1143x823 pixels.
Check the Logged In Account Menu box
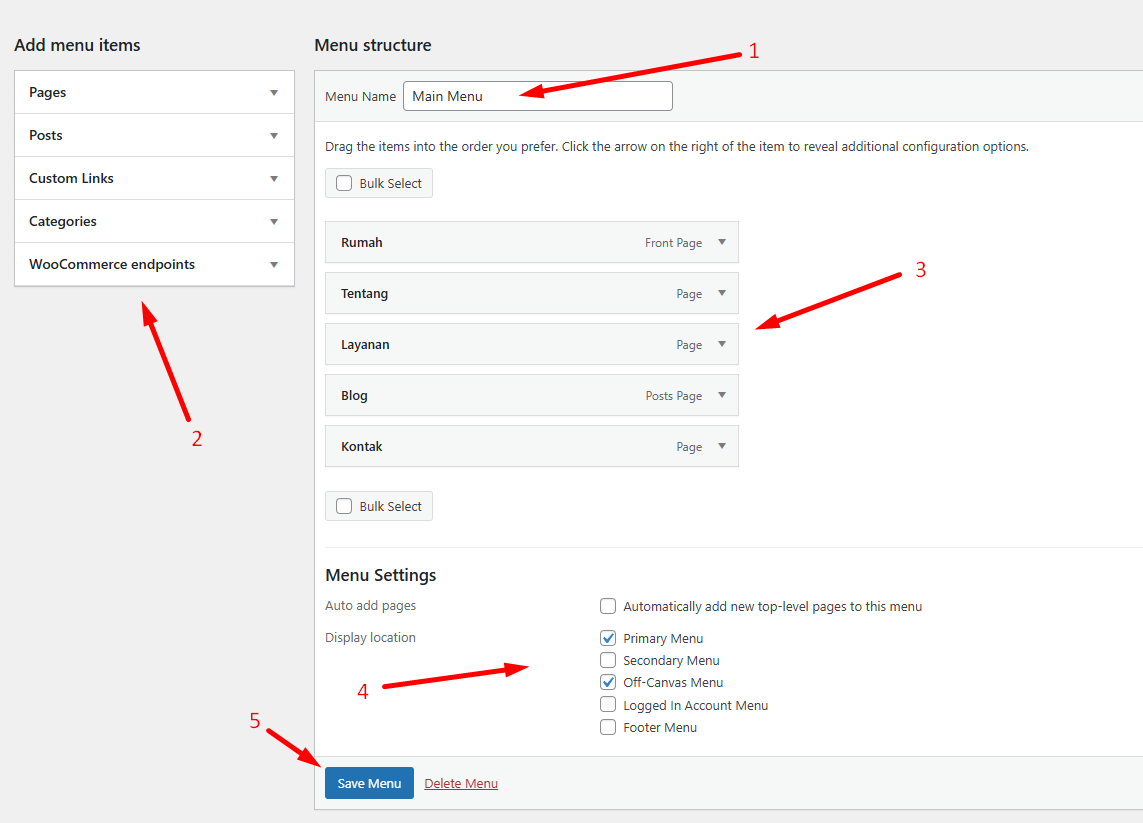tap(608, 705)
